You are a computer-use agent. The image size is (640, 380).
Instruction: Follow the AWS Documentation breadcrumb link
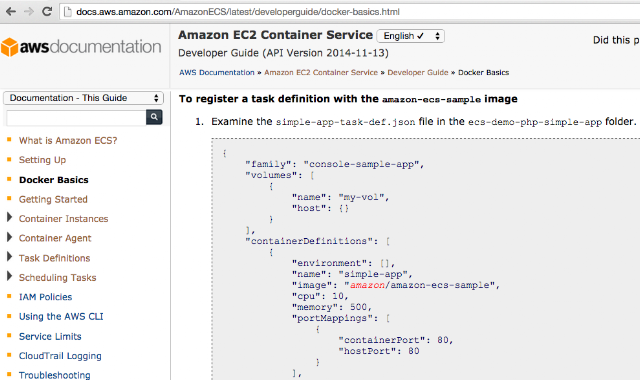[x=217, y=73]
